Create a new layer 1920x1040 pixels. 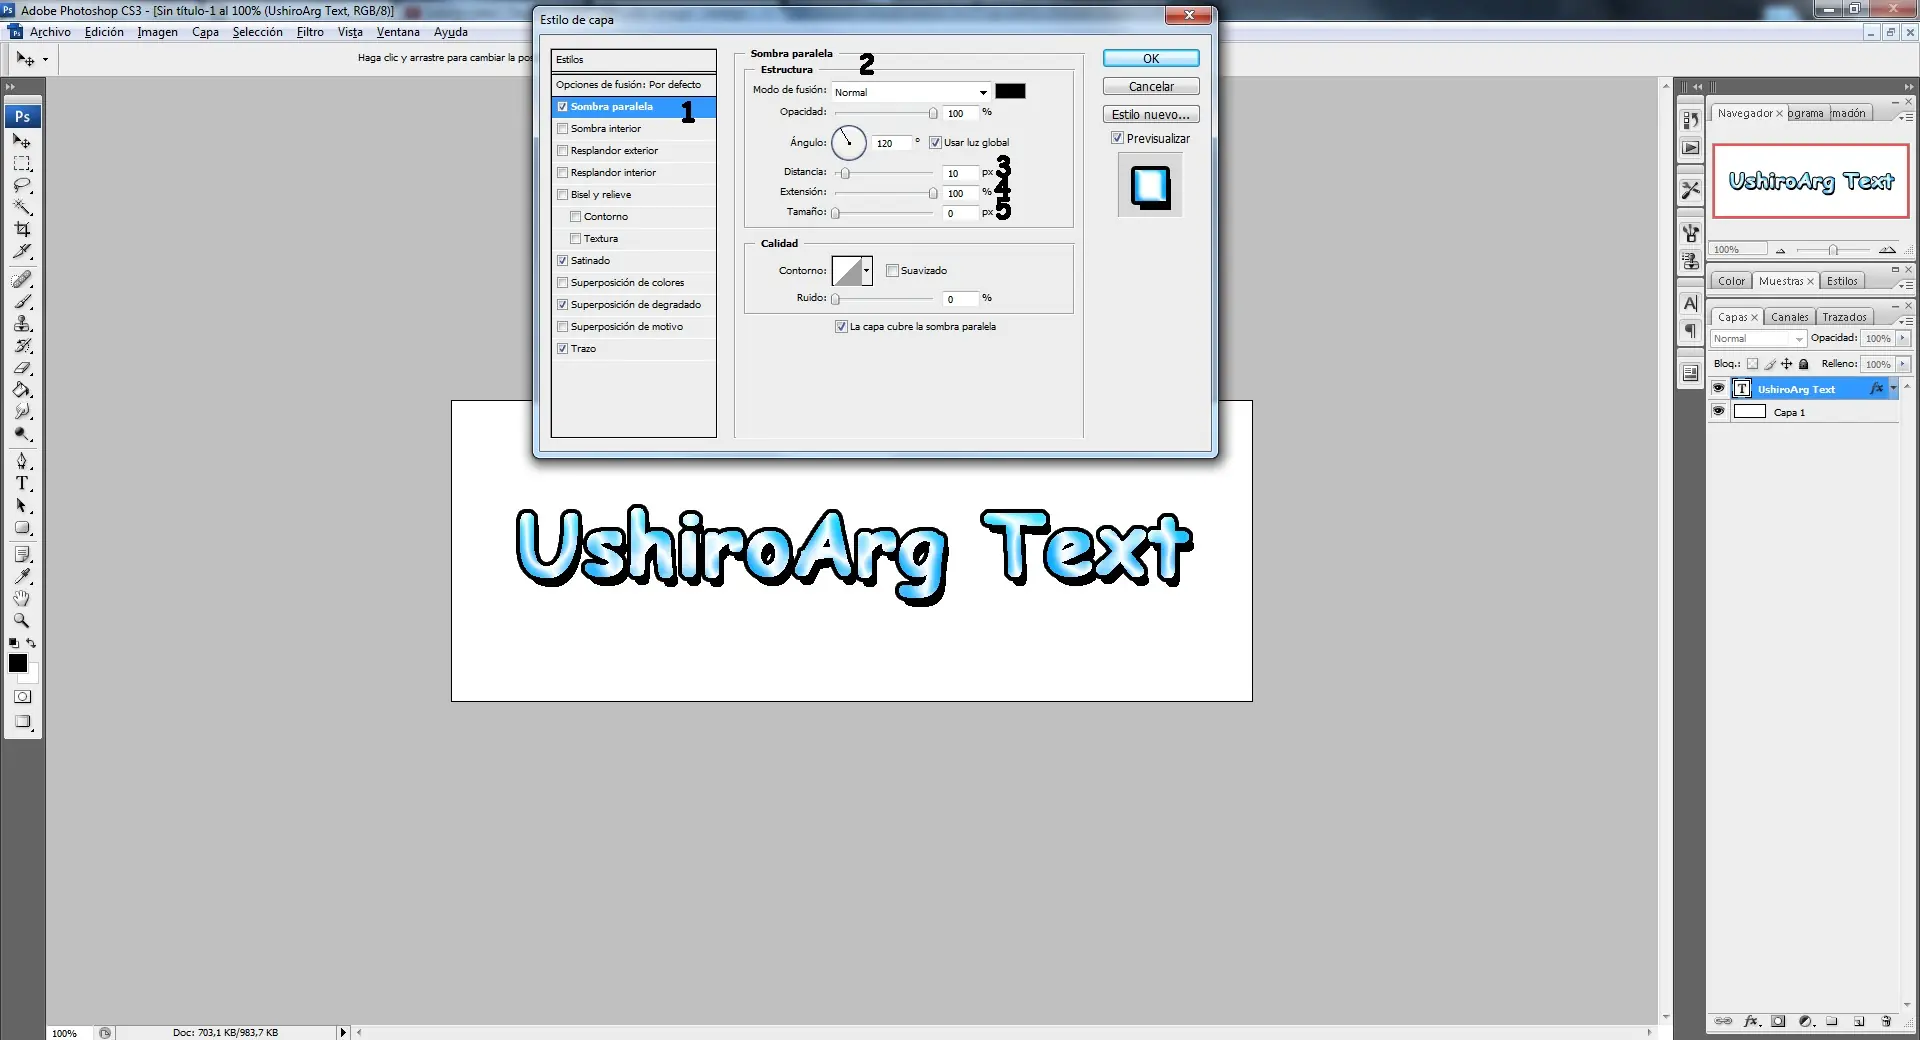(x=1859, y=1021)
